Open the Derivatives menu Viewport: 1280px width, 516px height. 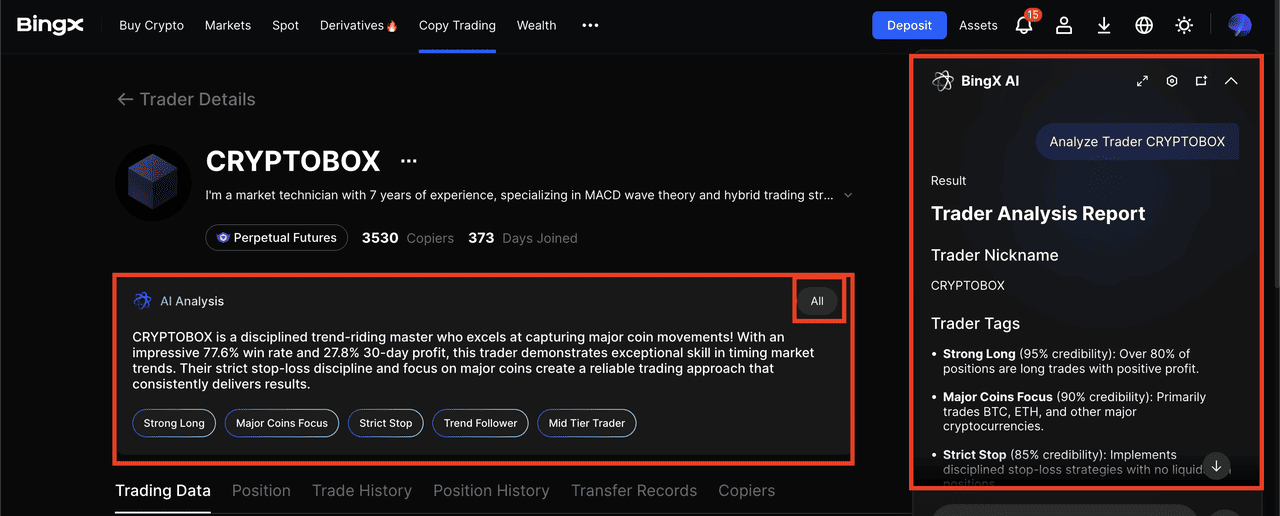[358, 26]
